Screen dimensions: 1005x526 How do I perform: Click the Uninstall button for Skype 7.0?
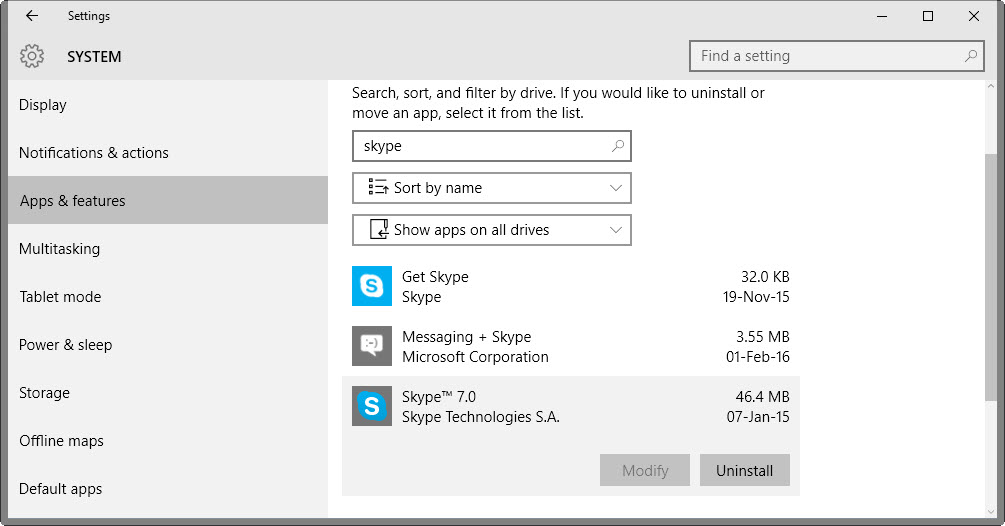click(x=744, y=470)
